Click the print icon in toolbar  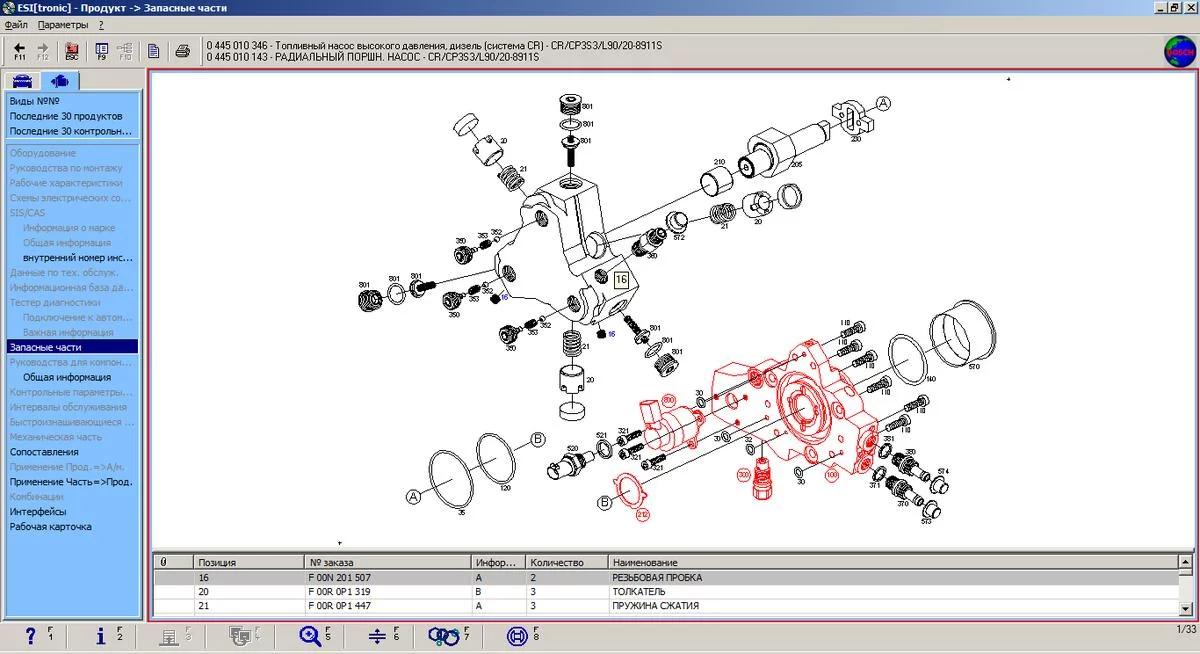pyautogui.click(x=182, y=51)
